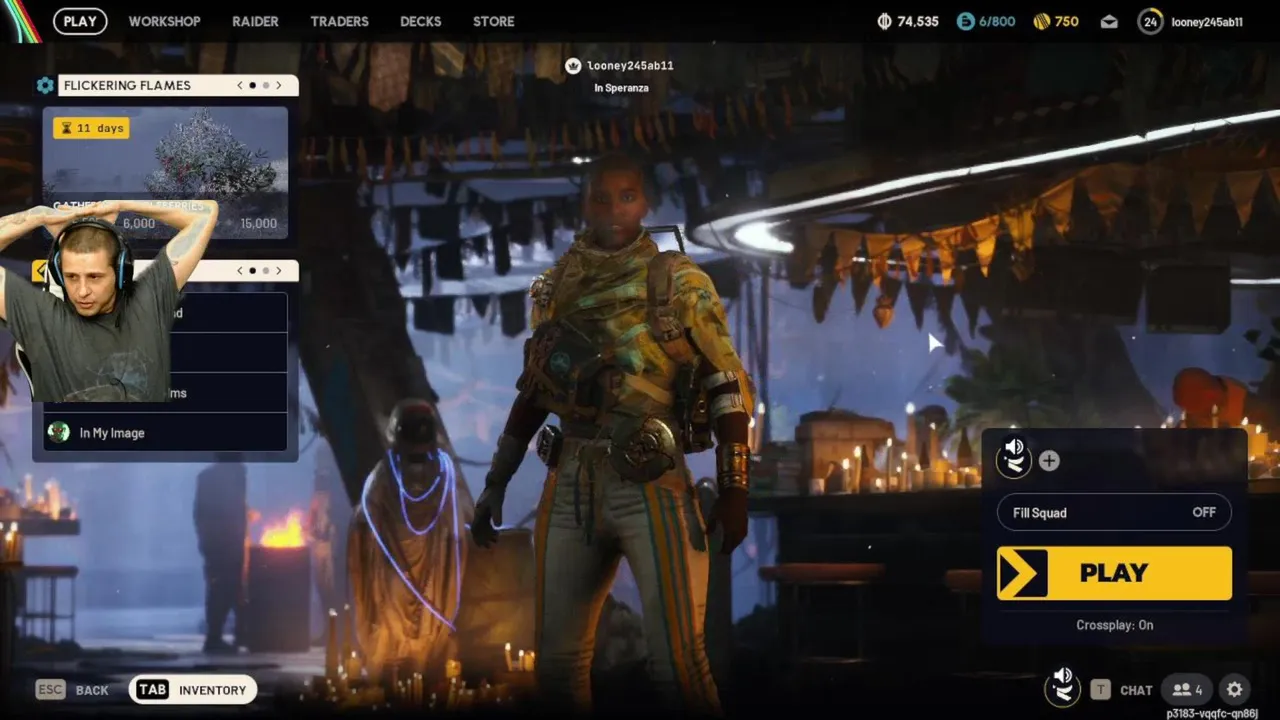The image size is (1280, 720).
Task: Open the Flickering Flames event card thumbnail
Action: click(x=165, y=172)
